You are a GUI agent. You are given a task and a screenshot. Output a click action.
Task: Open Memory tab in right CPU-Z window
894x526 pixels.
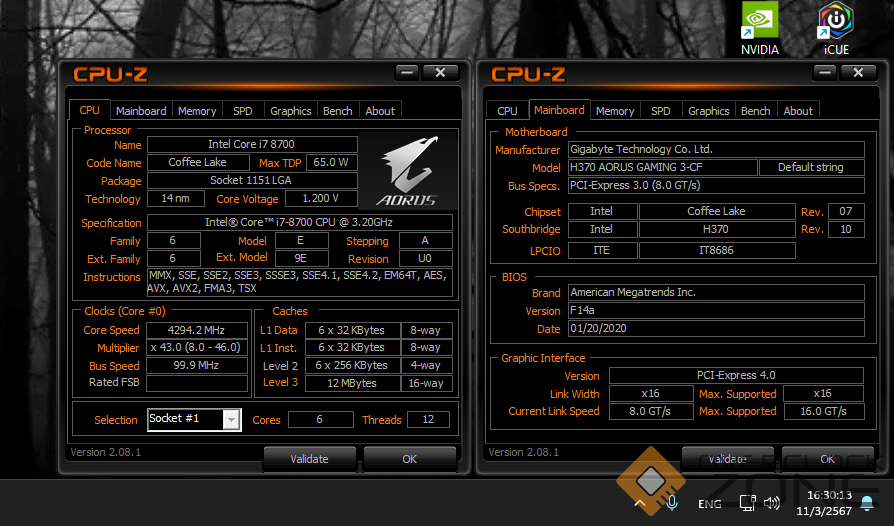click(615, 111)
